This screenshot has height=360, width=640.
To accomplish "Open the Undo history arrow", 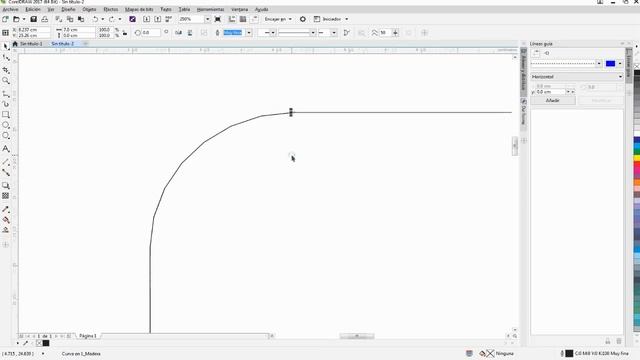I will click(102, 19).
